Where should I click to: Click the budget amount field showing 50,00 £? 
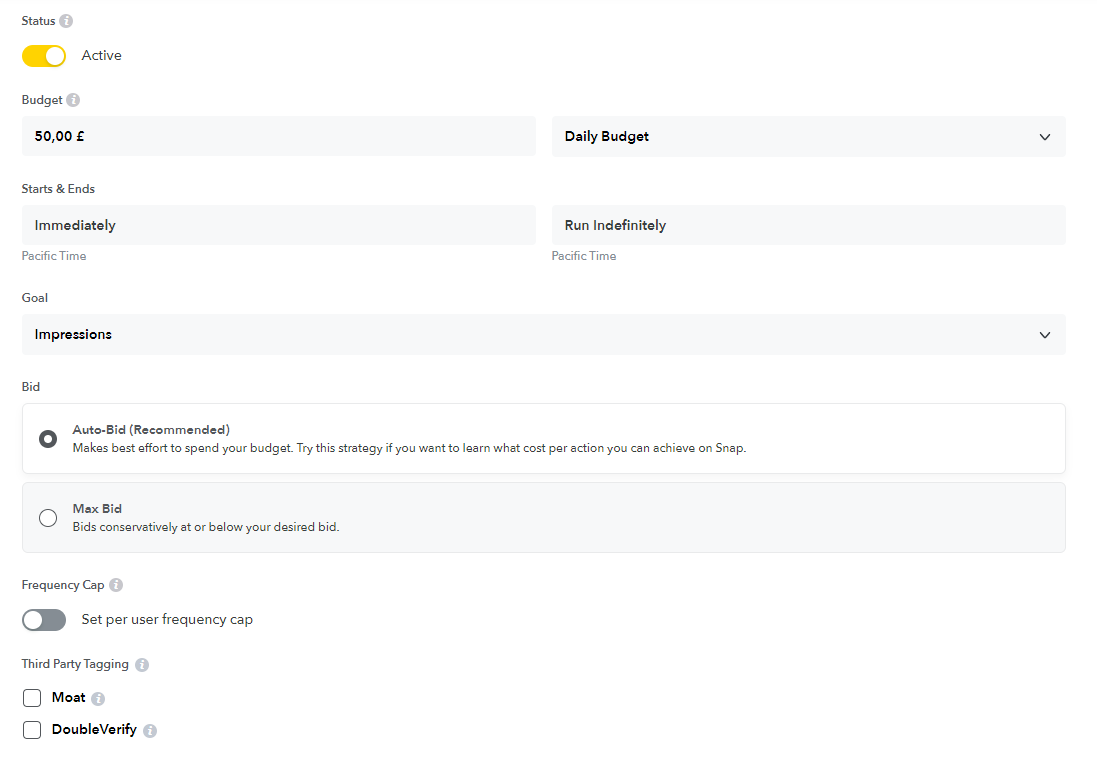[278, 136]
